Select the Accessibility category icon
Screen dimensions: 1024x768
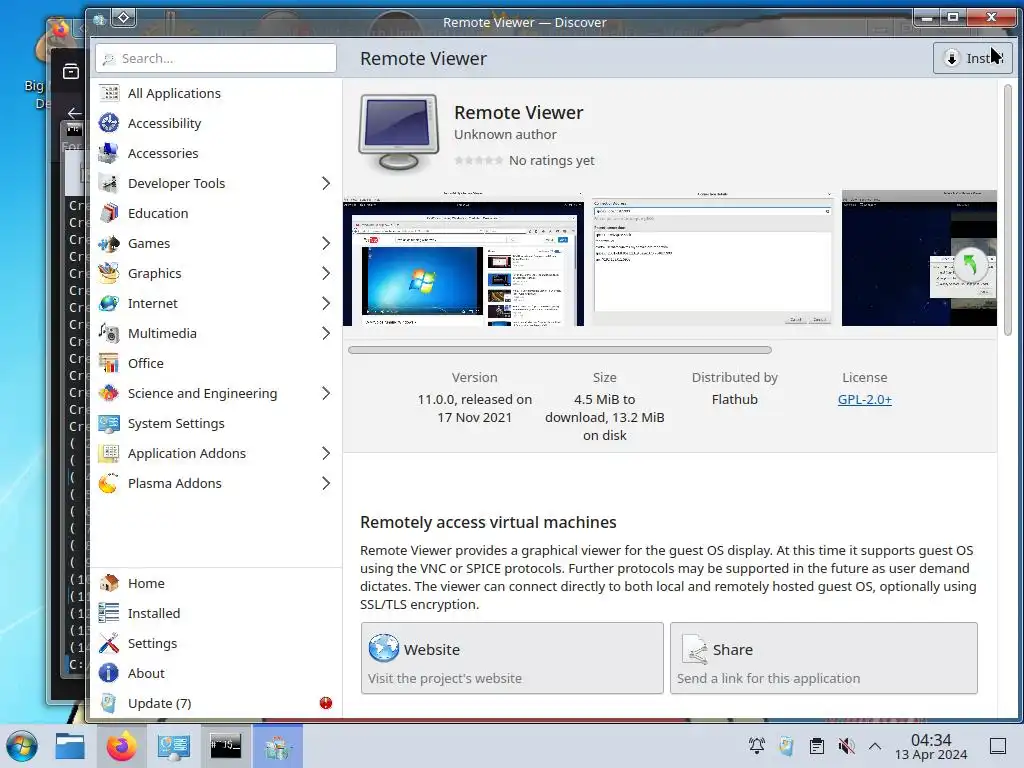(109, 123)
